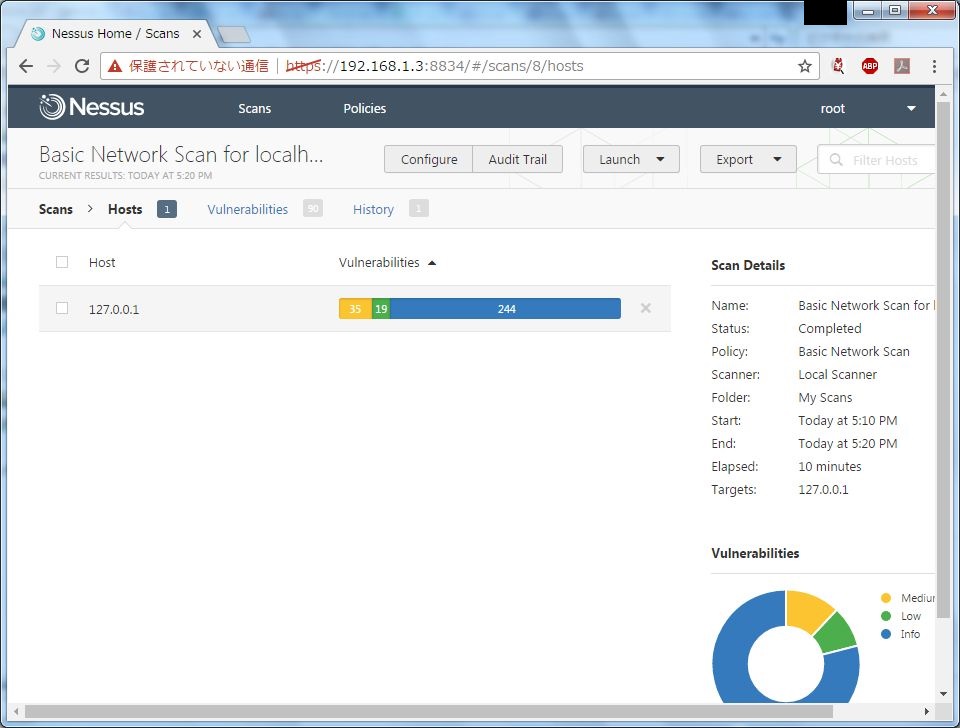Open the Policies menu in the header

[365, 108]
